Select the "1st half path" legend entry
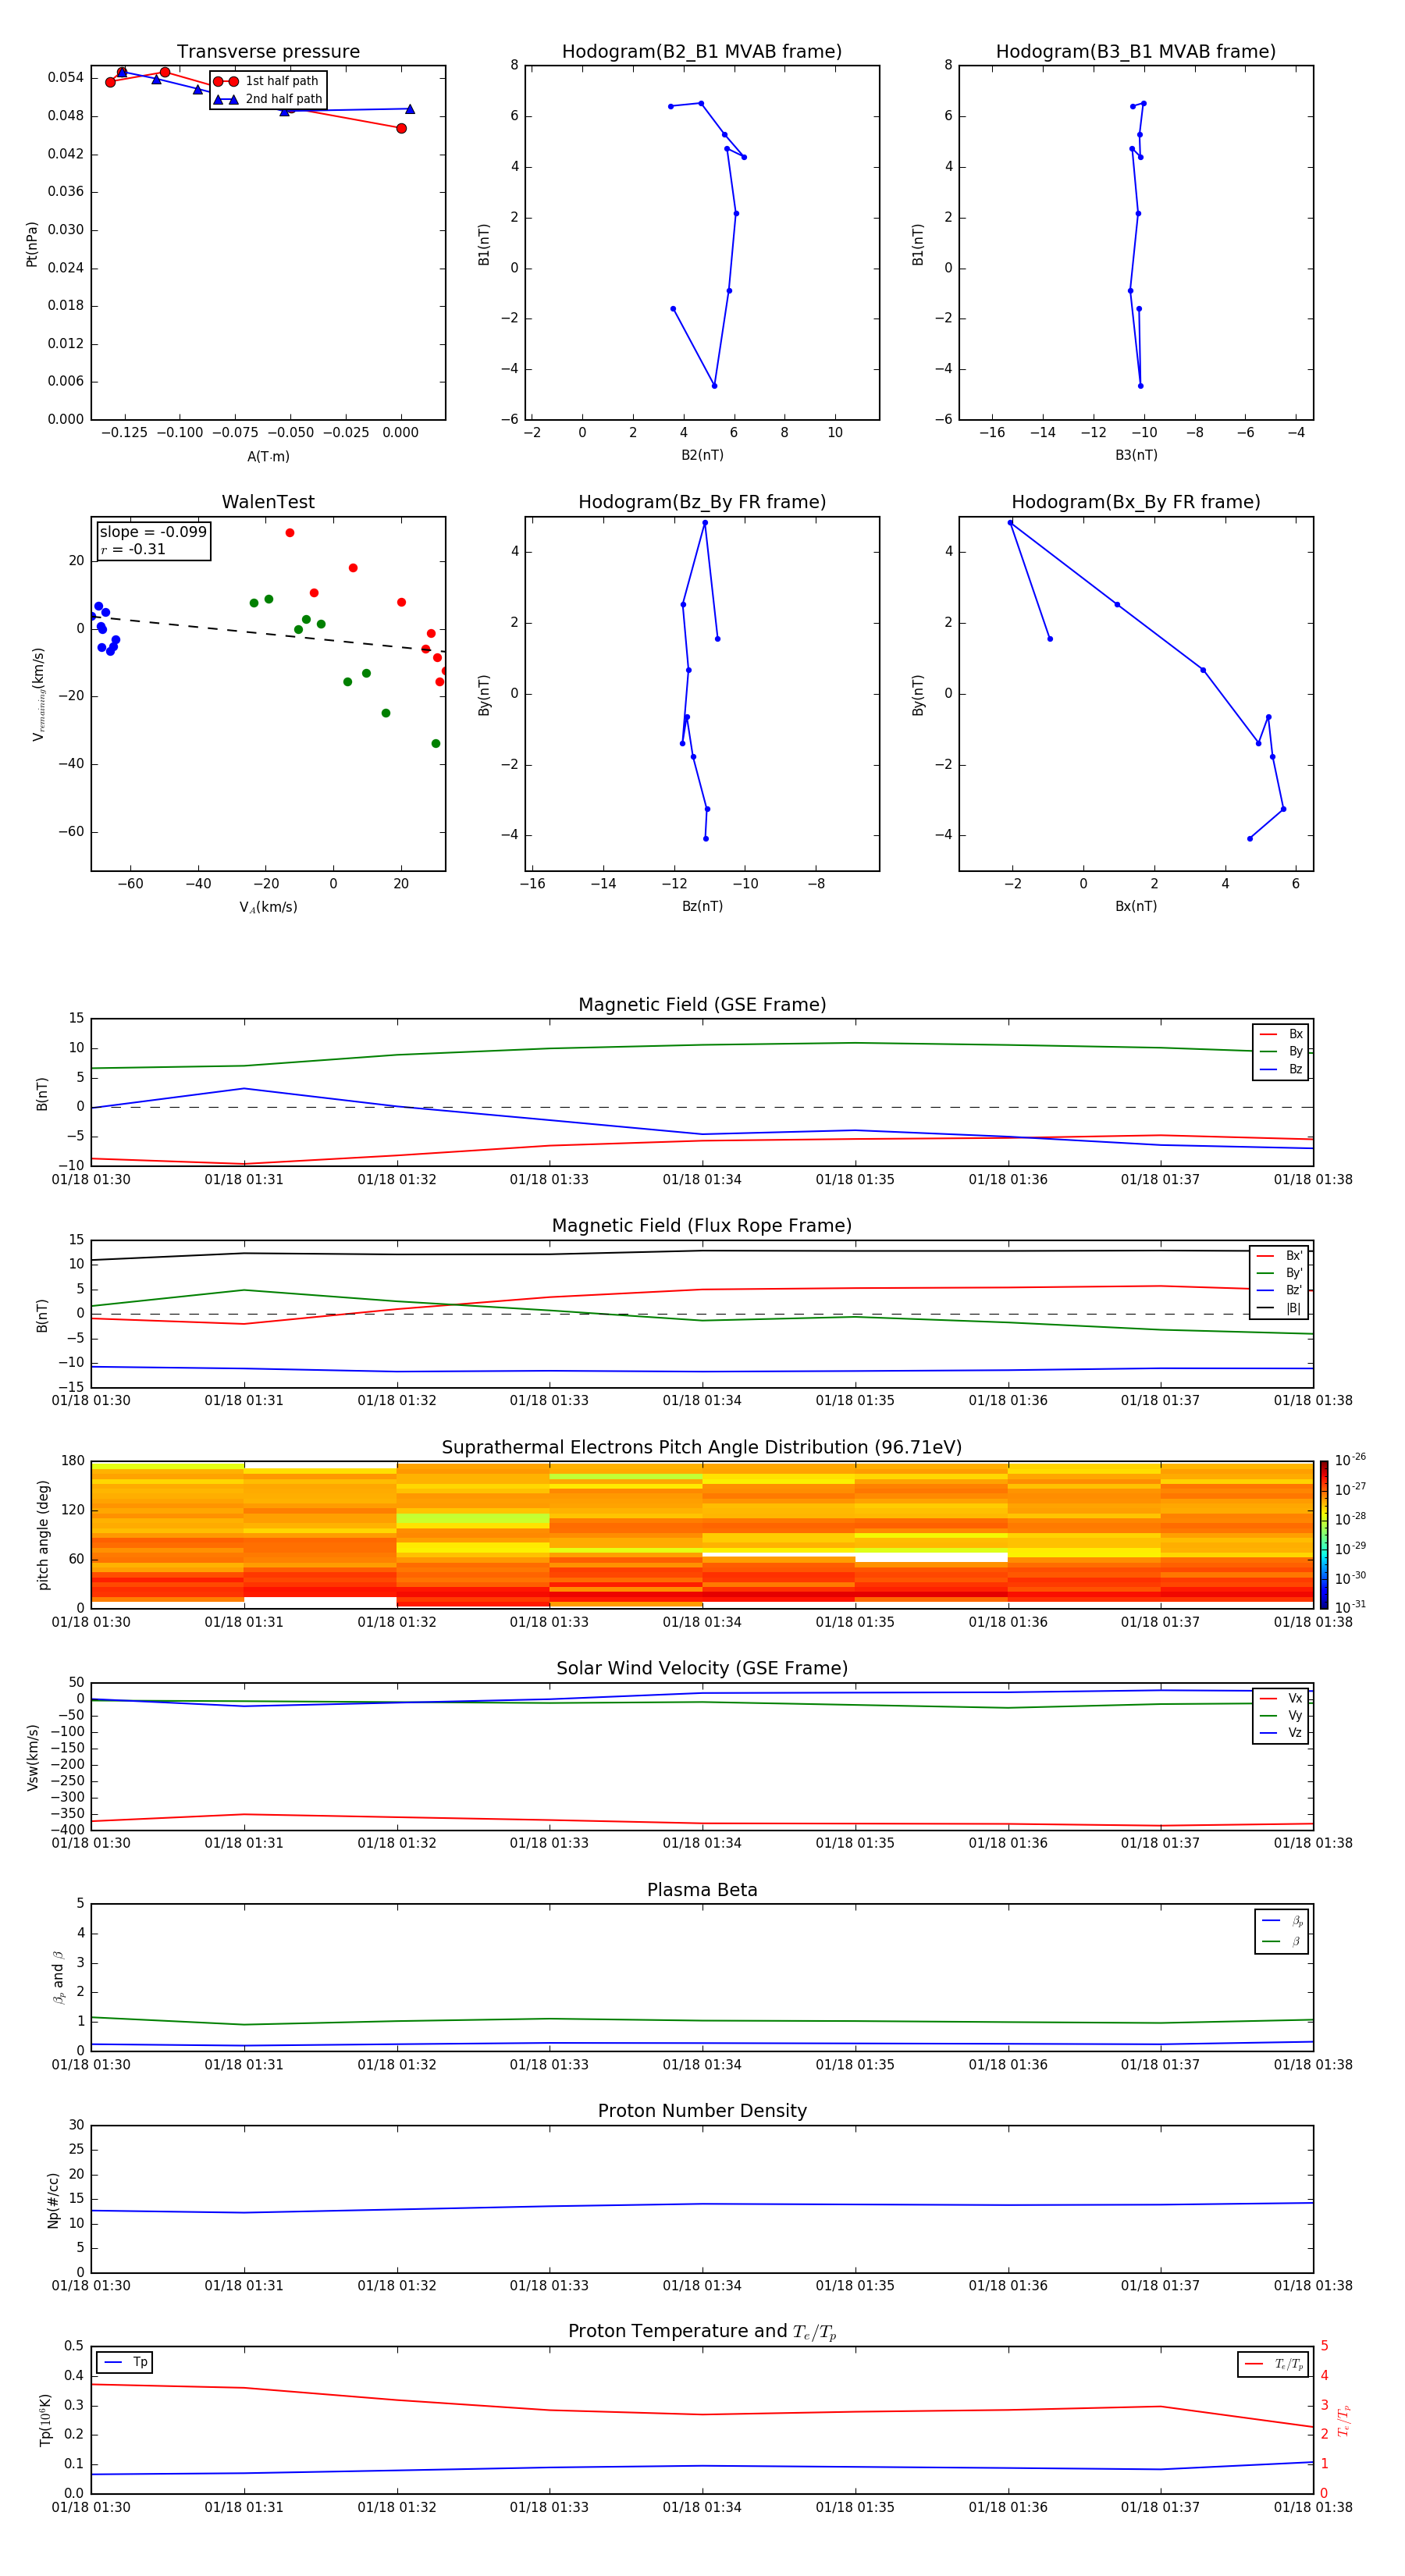This screenshot has height=2576, width=1405. click(x=267, y=81)
